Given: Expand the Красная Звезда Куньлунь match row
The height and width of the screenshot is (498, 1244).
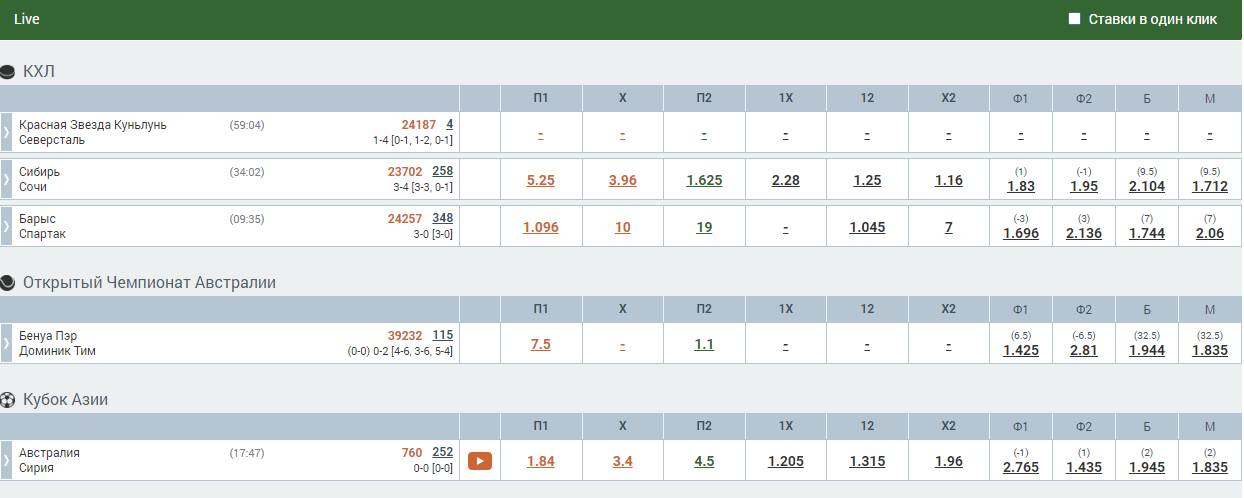Looking at the screenshot, I should click(6, 132).
